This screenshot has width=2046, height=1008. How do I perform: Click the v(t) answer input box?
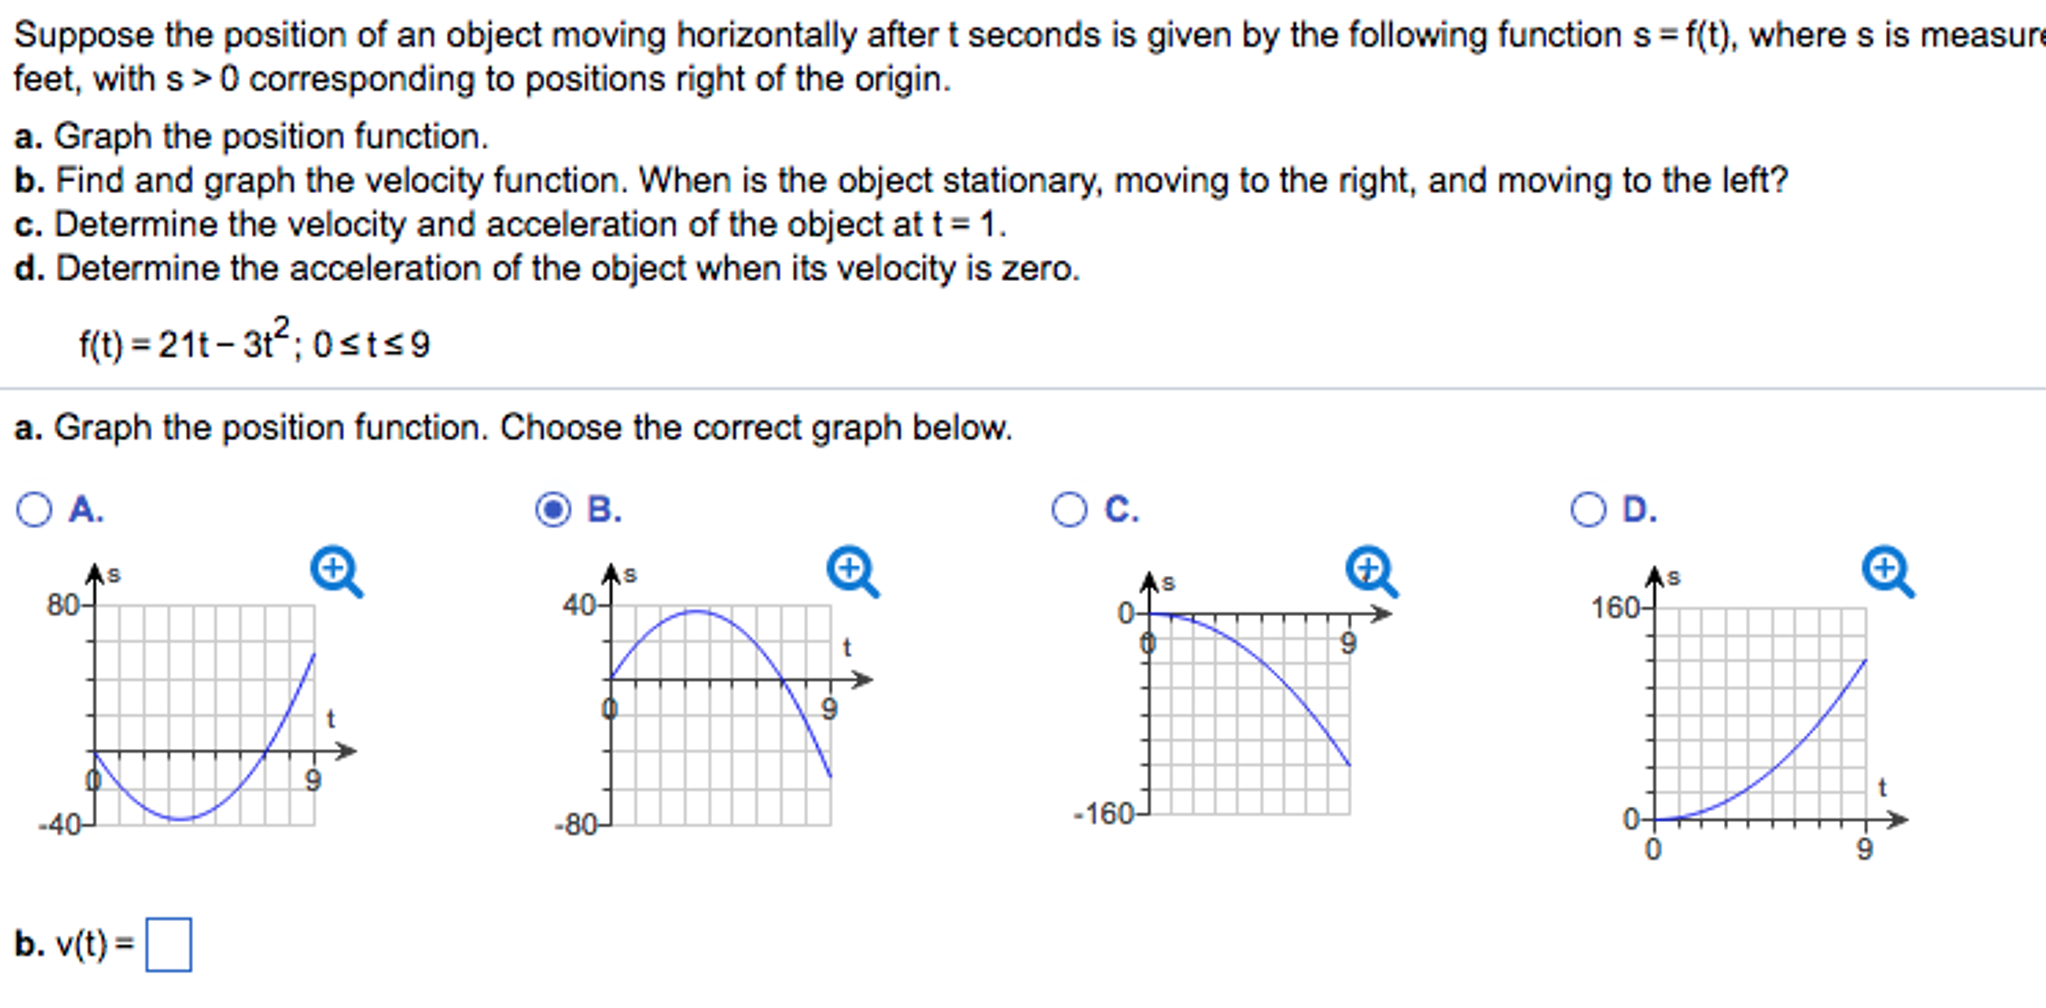point(168,945)
